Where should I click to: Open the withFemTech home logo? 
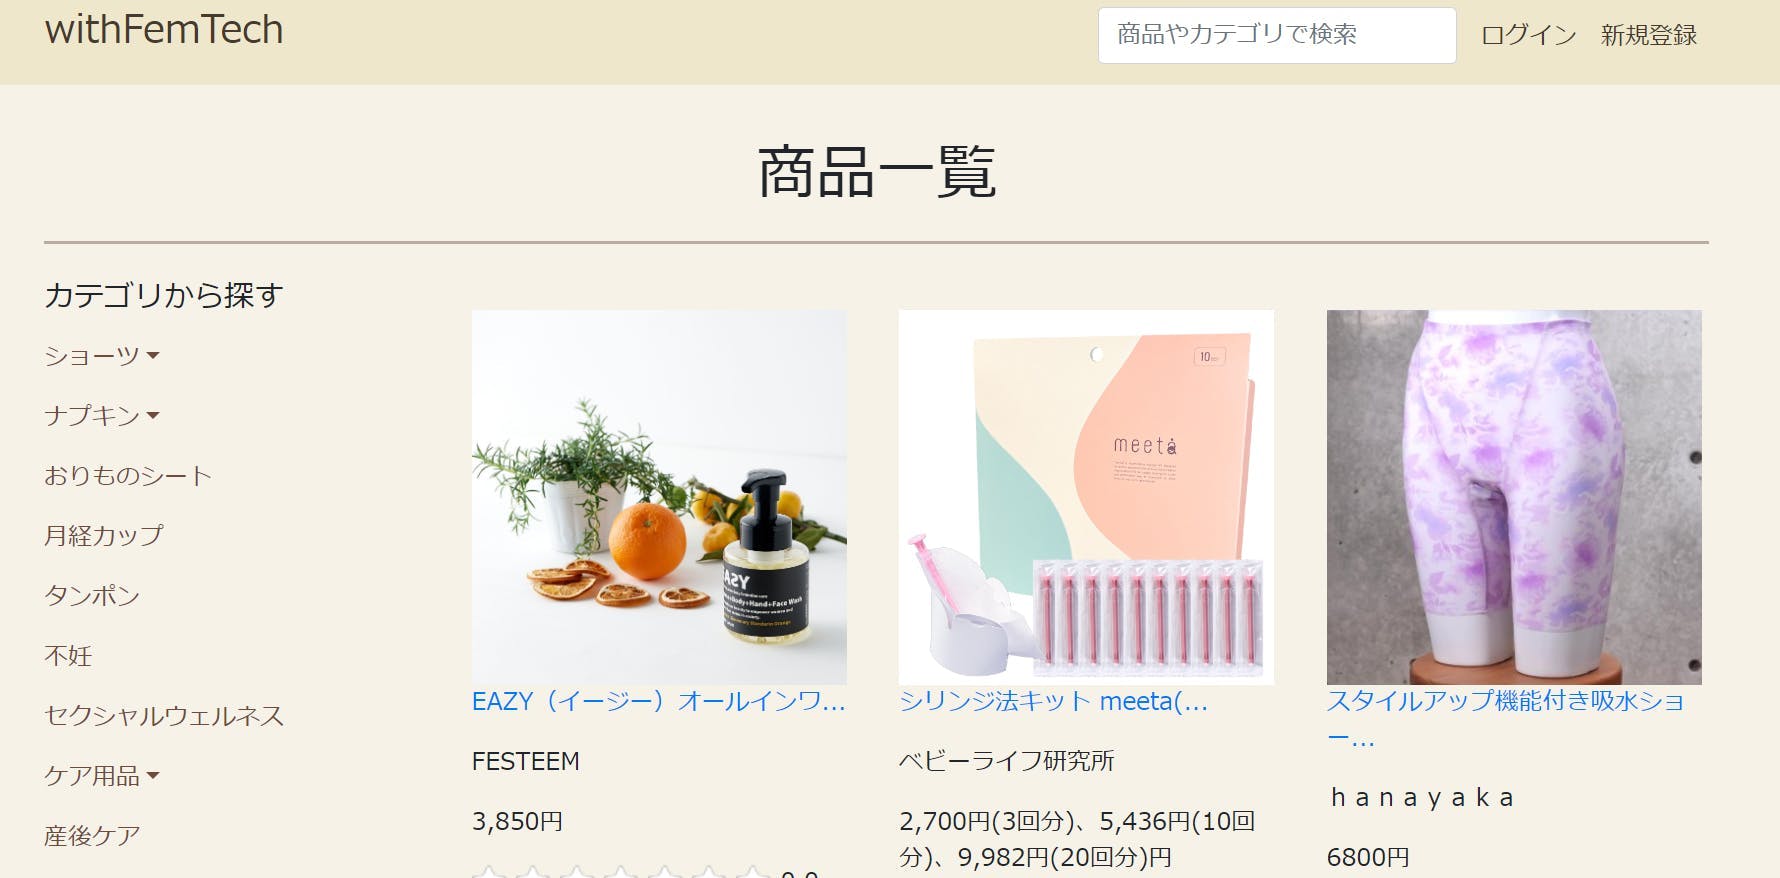click(x=164, y=30)
